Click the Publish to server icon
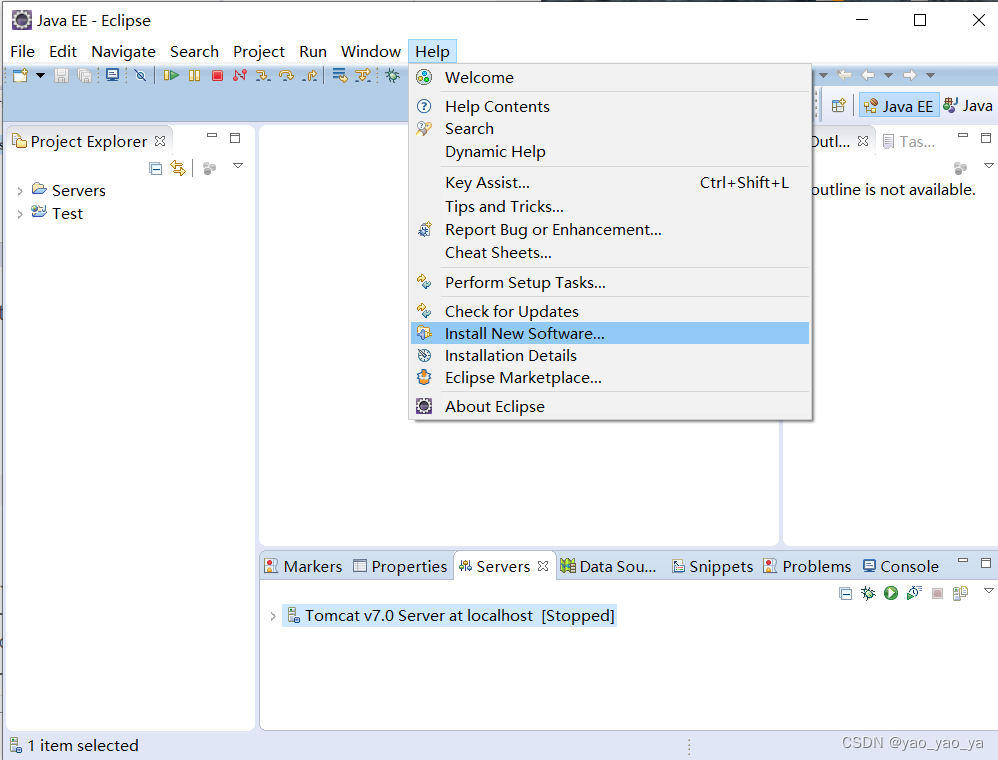 [x=960, y=593]
